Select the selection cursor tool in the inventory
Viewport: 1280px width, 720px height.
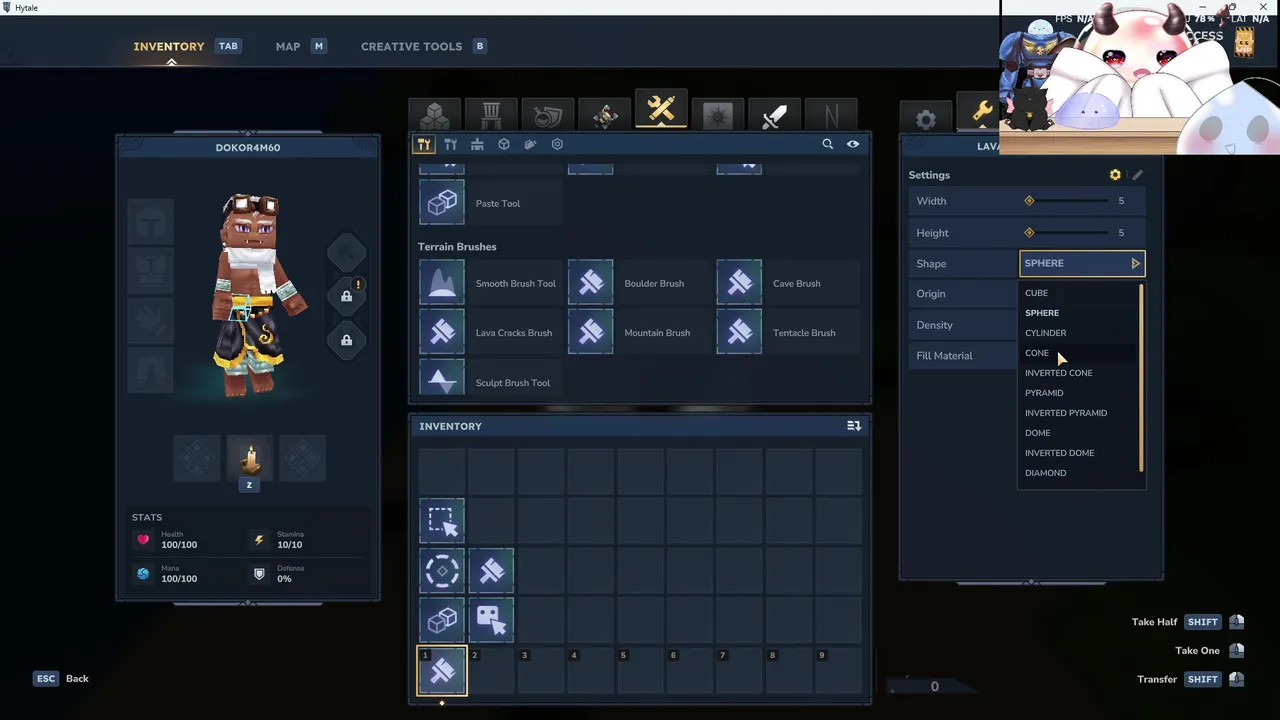442,520
